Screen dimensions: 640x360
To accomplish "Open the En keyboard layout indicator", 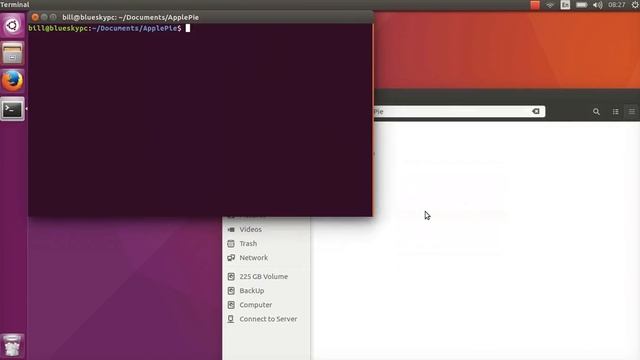I will point(565,5).
